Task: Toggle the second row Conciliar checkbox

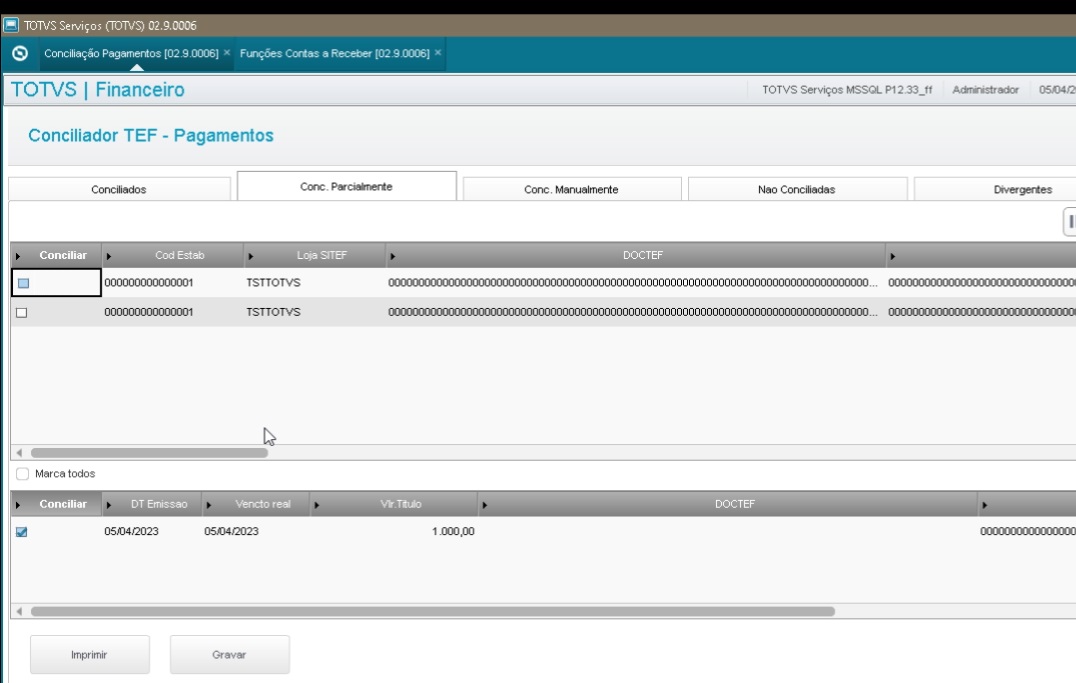Action: pyautogui.click(x=22, y=312)
